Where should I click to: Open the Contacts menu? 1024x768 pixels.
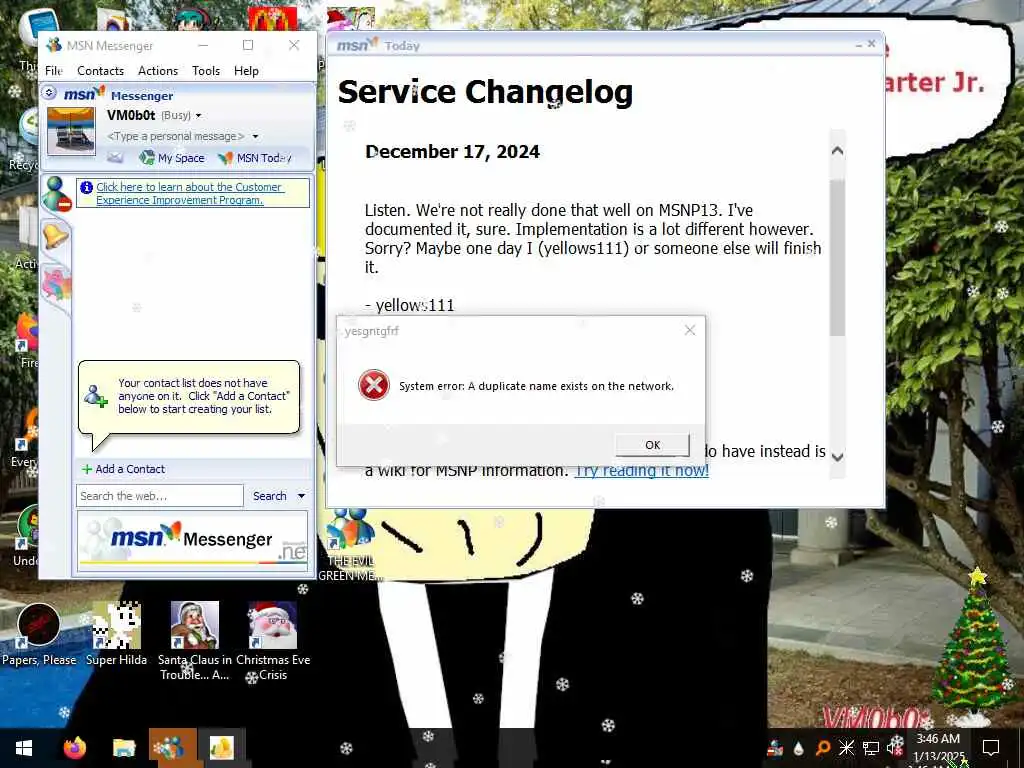tap(100, 71)
